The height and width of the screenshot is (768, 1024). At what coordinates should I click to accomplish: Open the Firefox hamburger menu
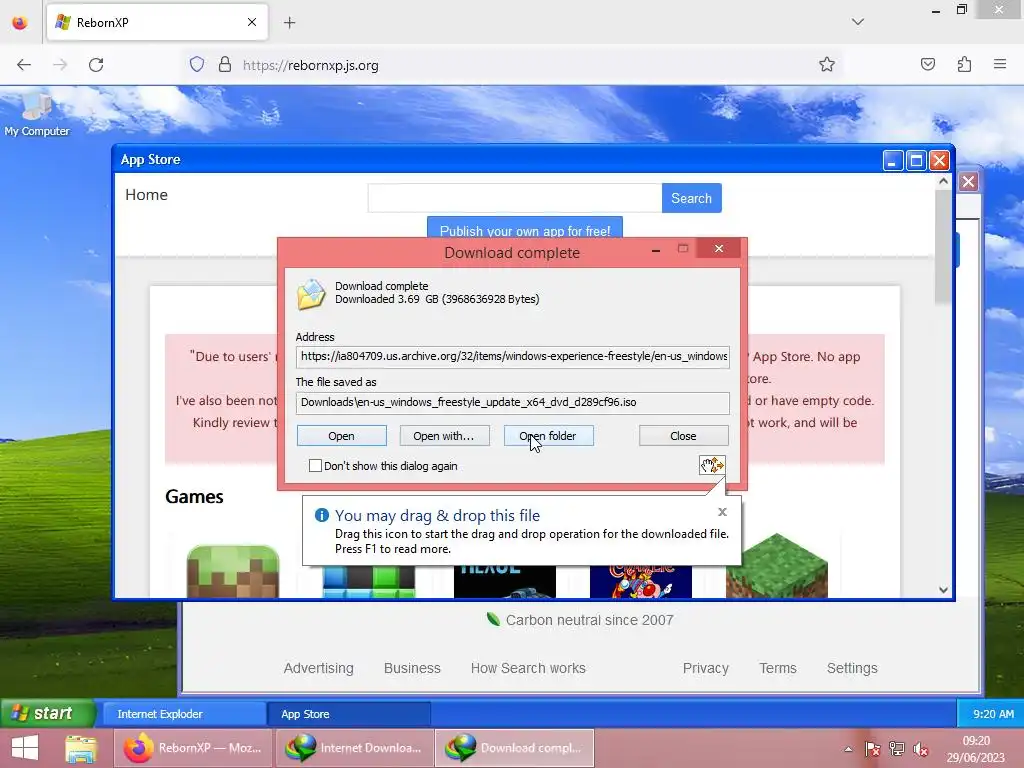click(1000, 64)
